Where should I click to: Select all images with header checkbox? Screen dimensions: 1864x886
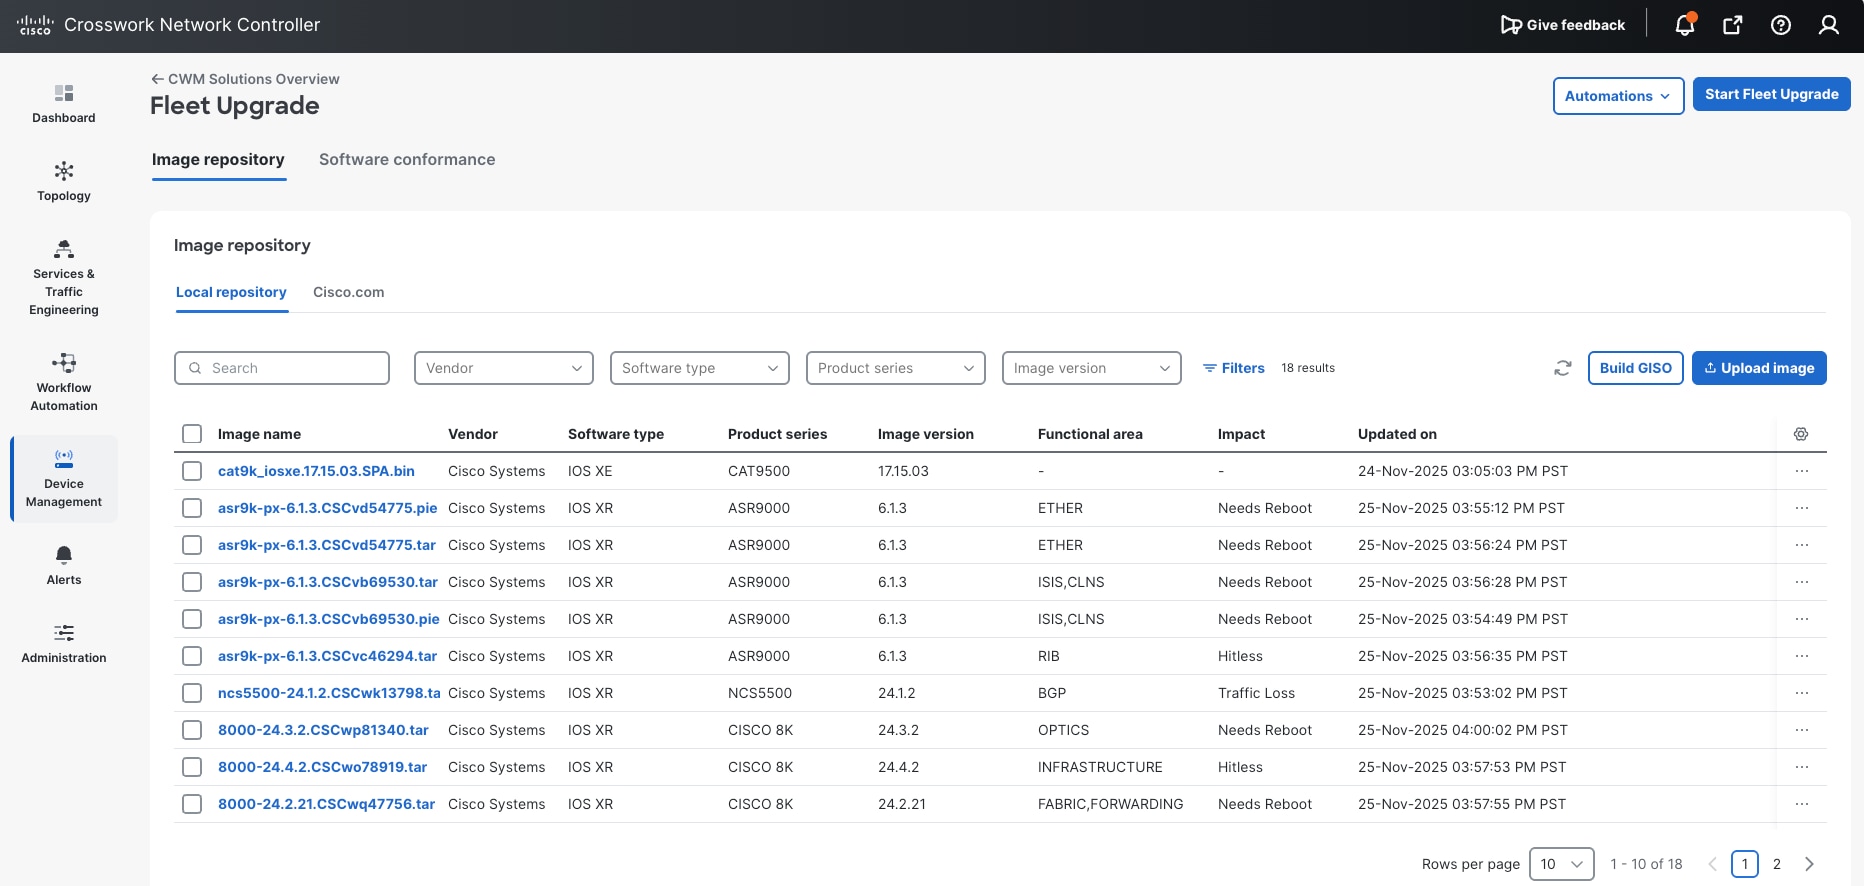[x=192, y=434]
